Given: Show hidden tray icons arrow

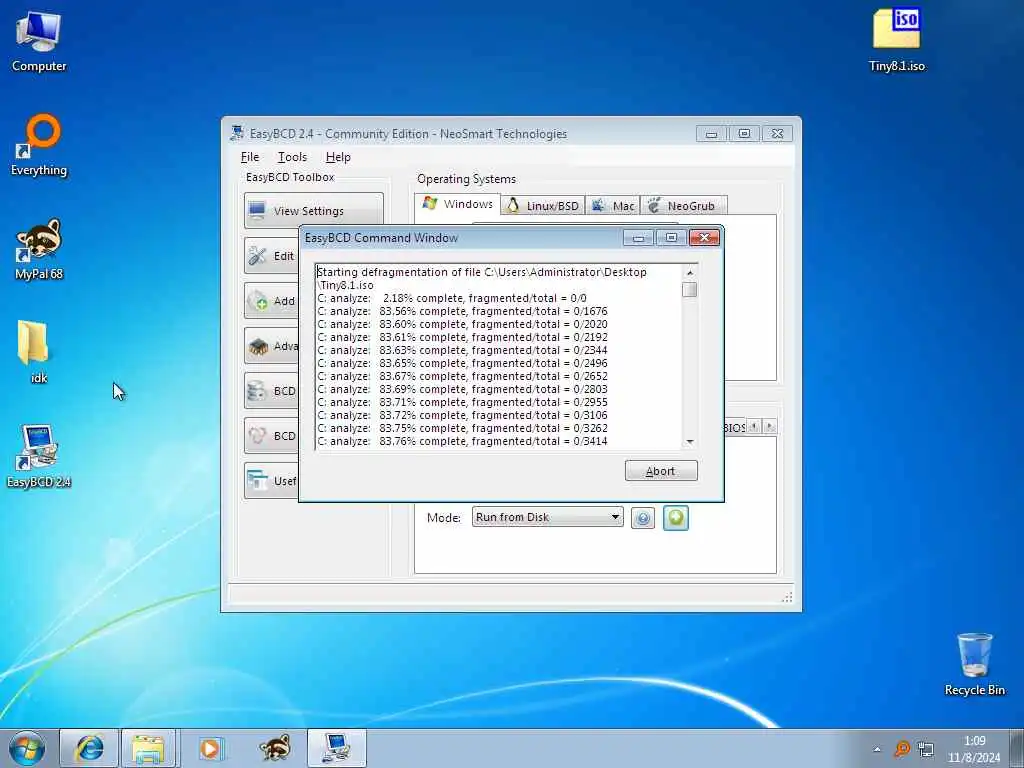Looking at the screenshot, I should (x=877, y=749).
